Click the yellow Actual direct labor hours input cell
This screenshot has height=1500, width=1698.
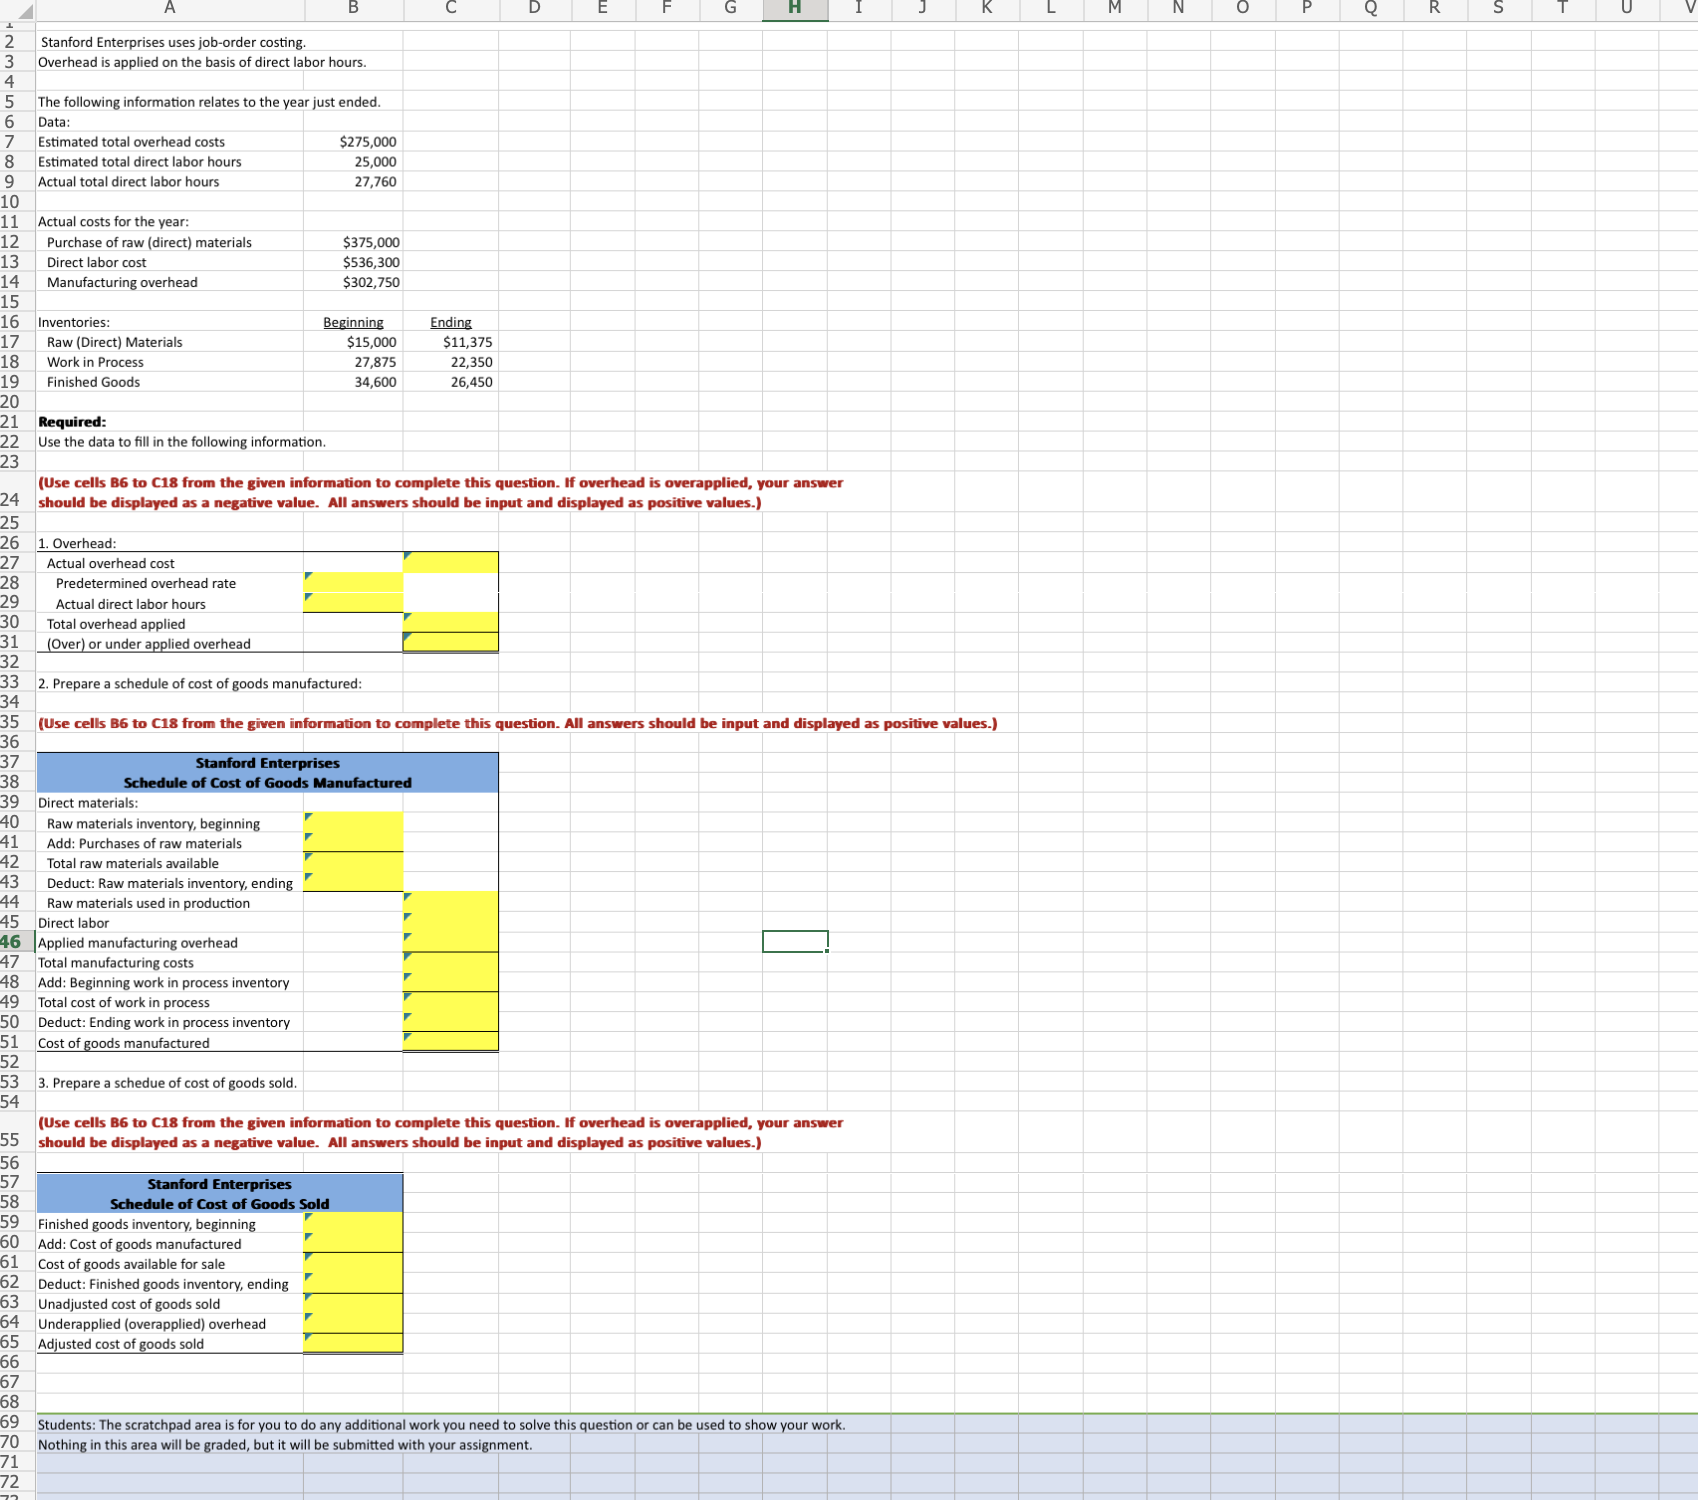click(352, 603)
